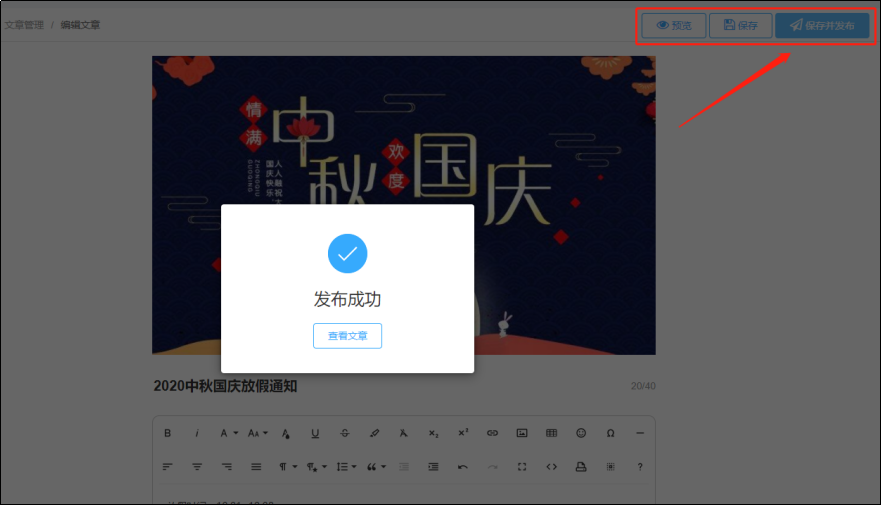Justify the text
Image resolution: width=881 pixels, height=505 pixels.
256,467
